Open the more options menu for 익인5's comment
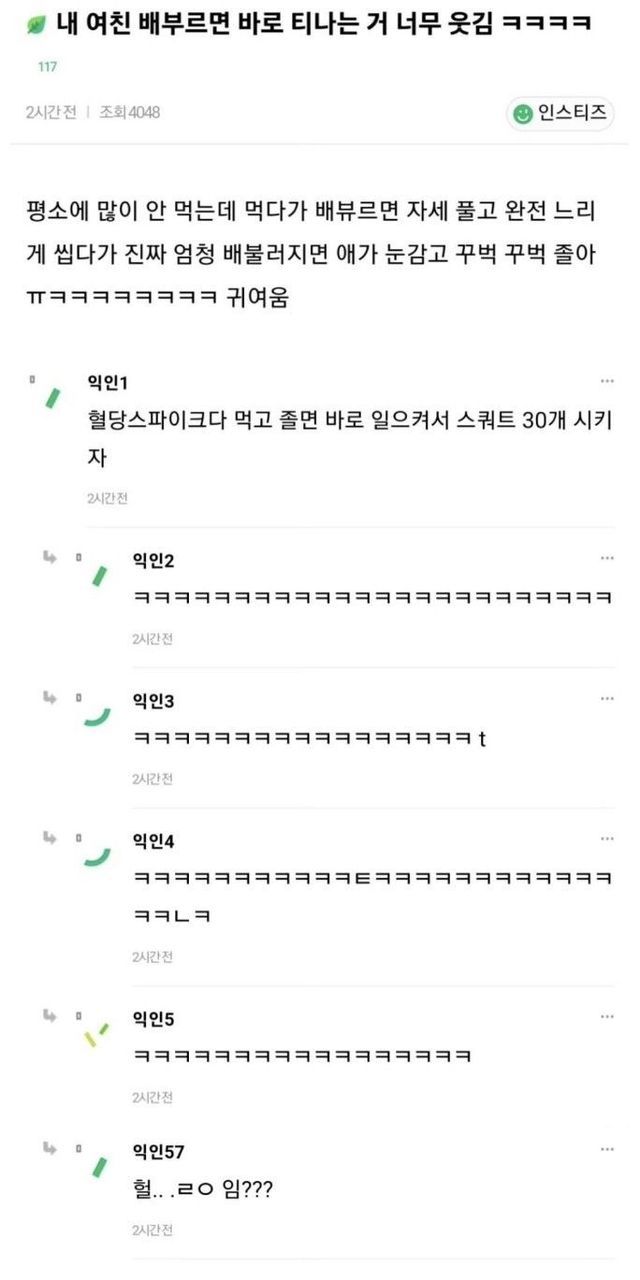The image size is (640, 1280). tap(607, 1016)
